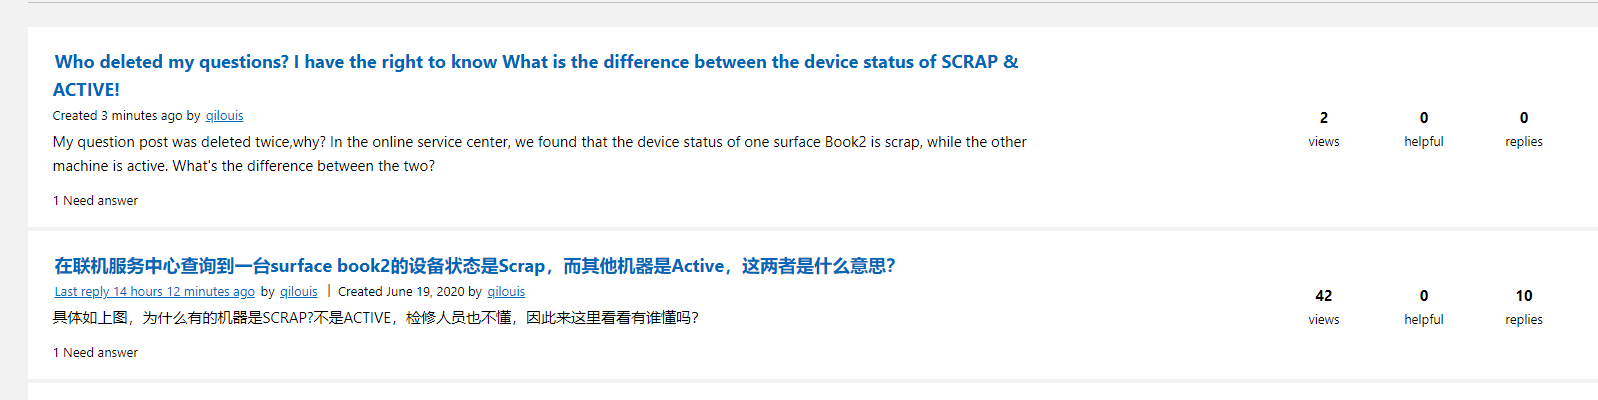The image size is (1598, 400).
Task: Open qilouis profile right after the Last reply link
Action: (x=298, y=292)
